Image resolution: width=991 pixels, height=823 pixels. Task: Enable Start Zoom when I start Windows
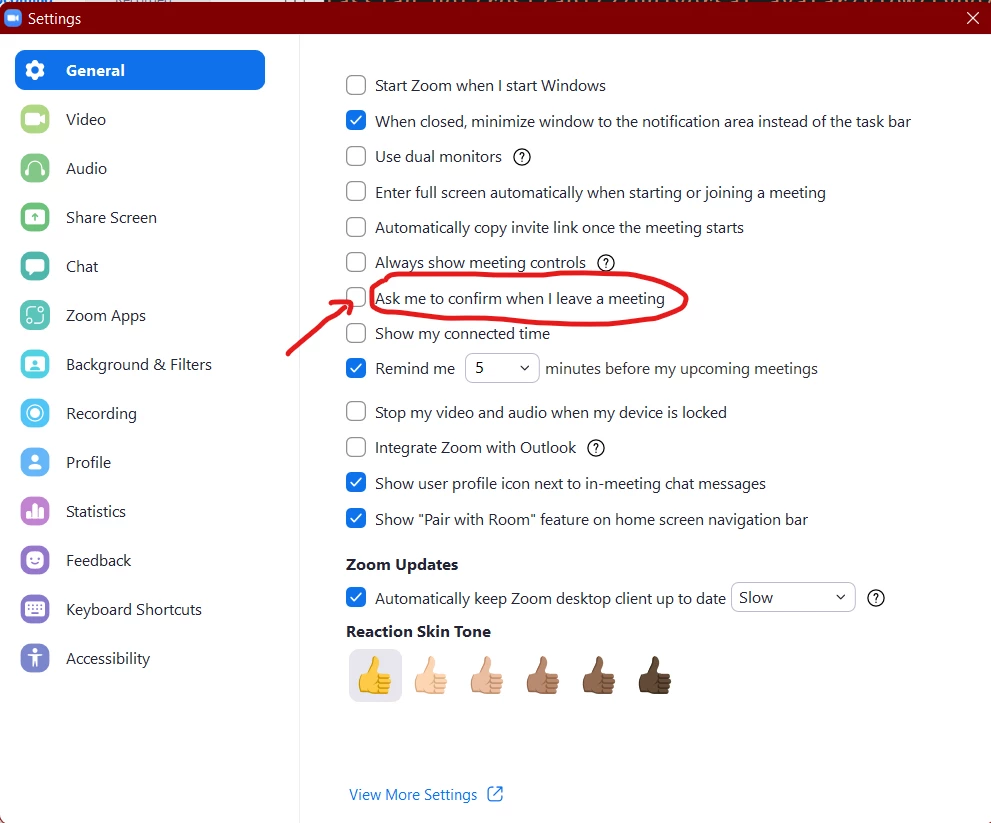[356, 85]
